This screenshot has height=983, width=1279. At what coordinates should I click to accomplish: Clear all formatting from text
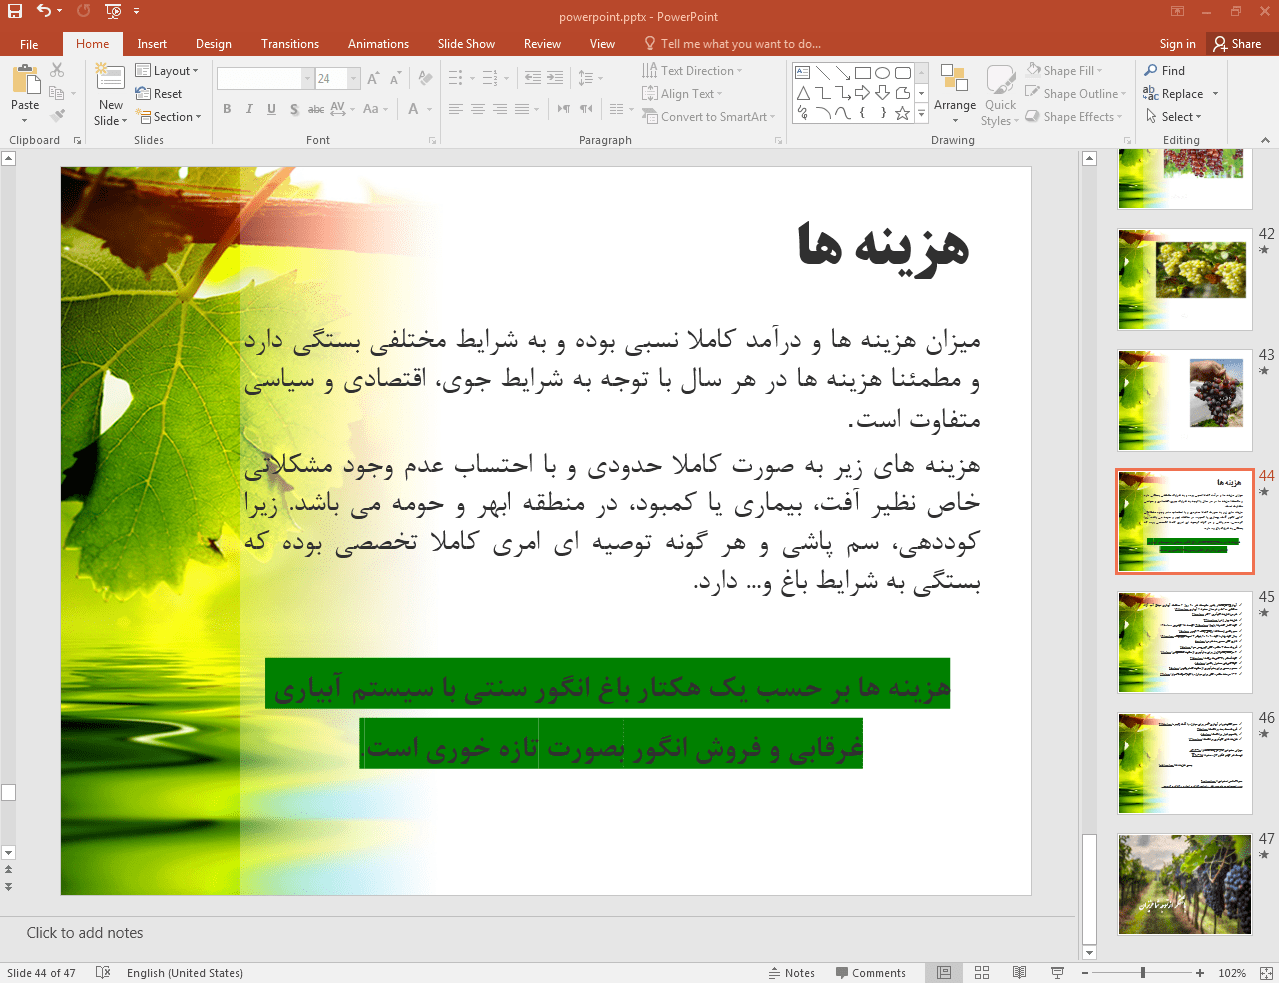click(426, 78)
